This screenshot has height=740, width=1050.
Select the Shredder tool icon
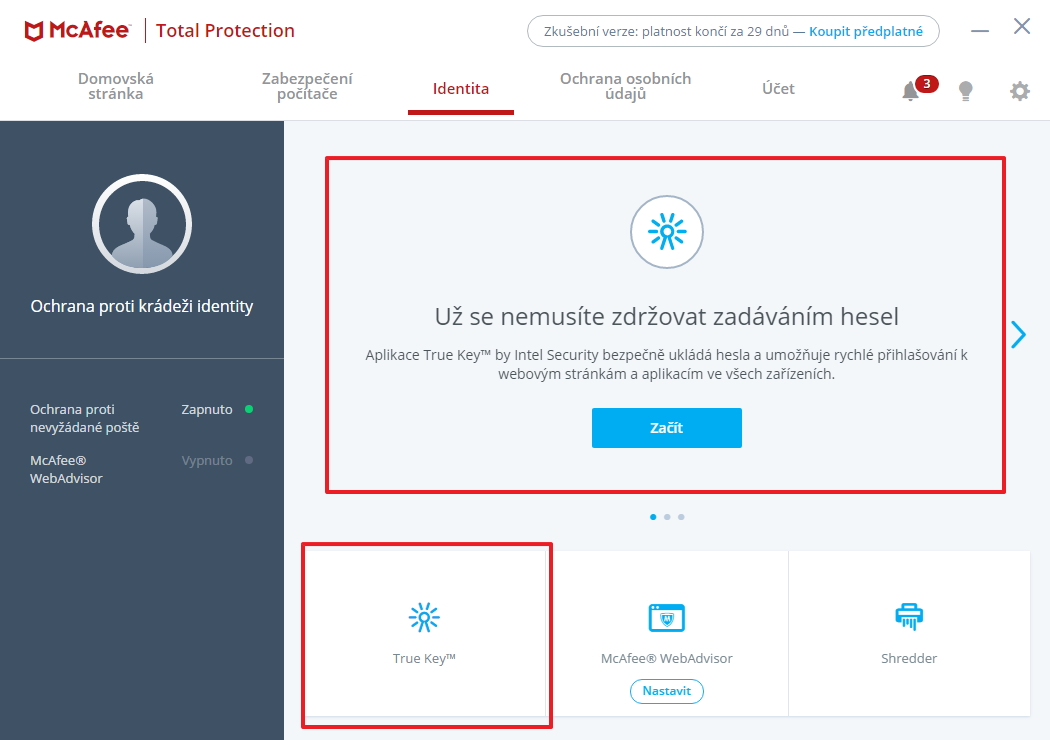[x=908, y=618]
